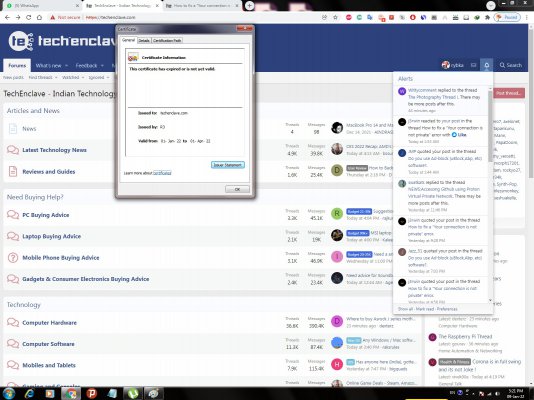Click the browser home icon
Viewport: 534px width, 400px height.
[x=40, y=17]
